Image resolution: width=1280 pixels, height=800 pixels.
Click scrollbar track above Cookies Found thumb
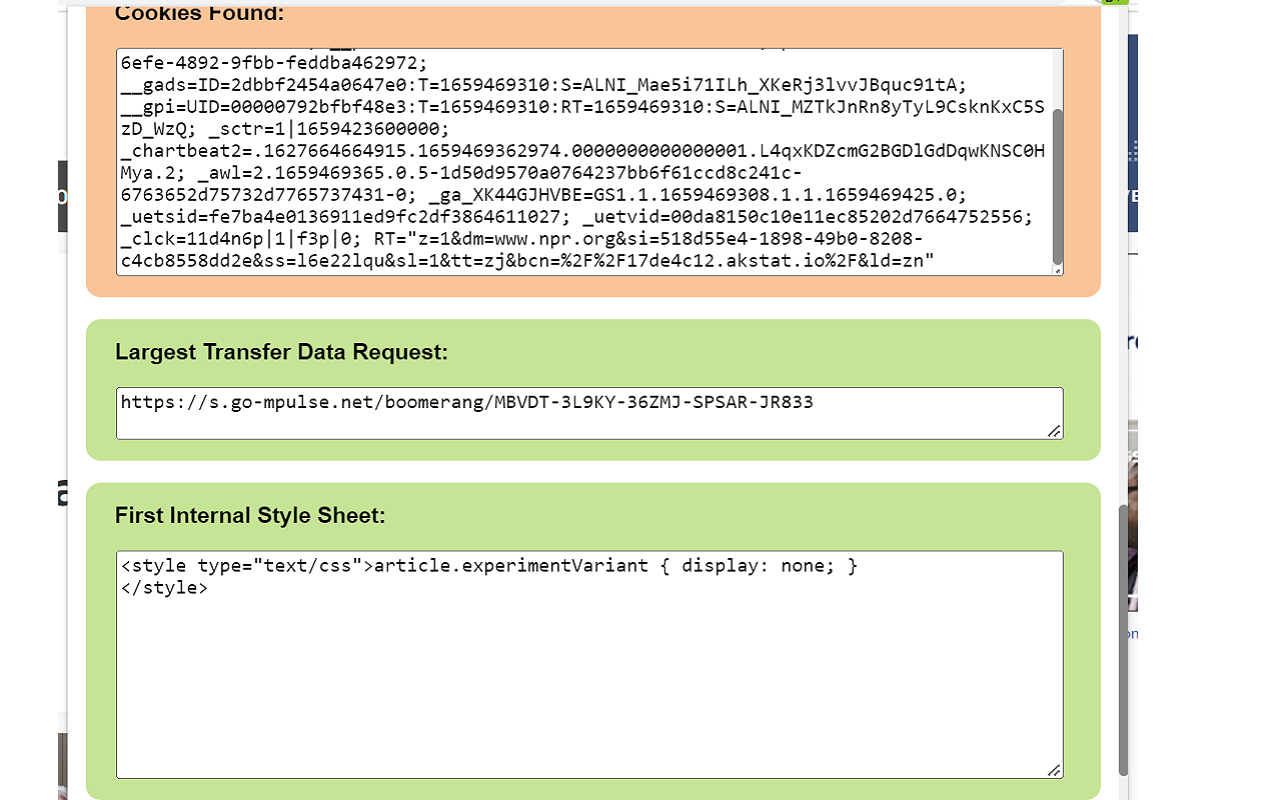pyautogui.click(x=1057, y=78)
